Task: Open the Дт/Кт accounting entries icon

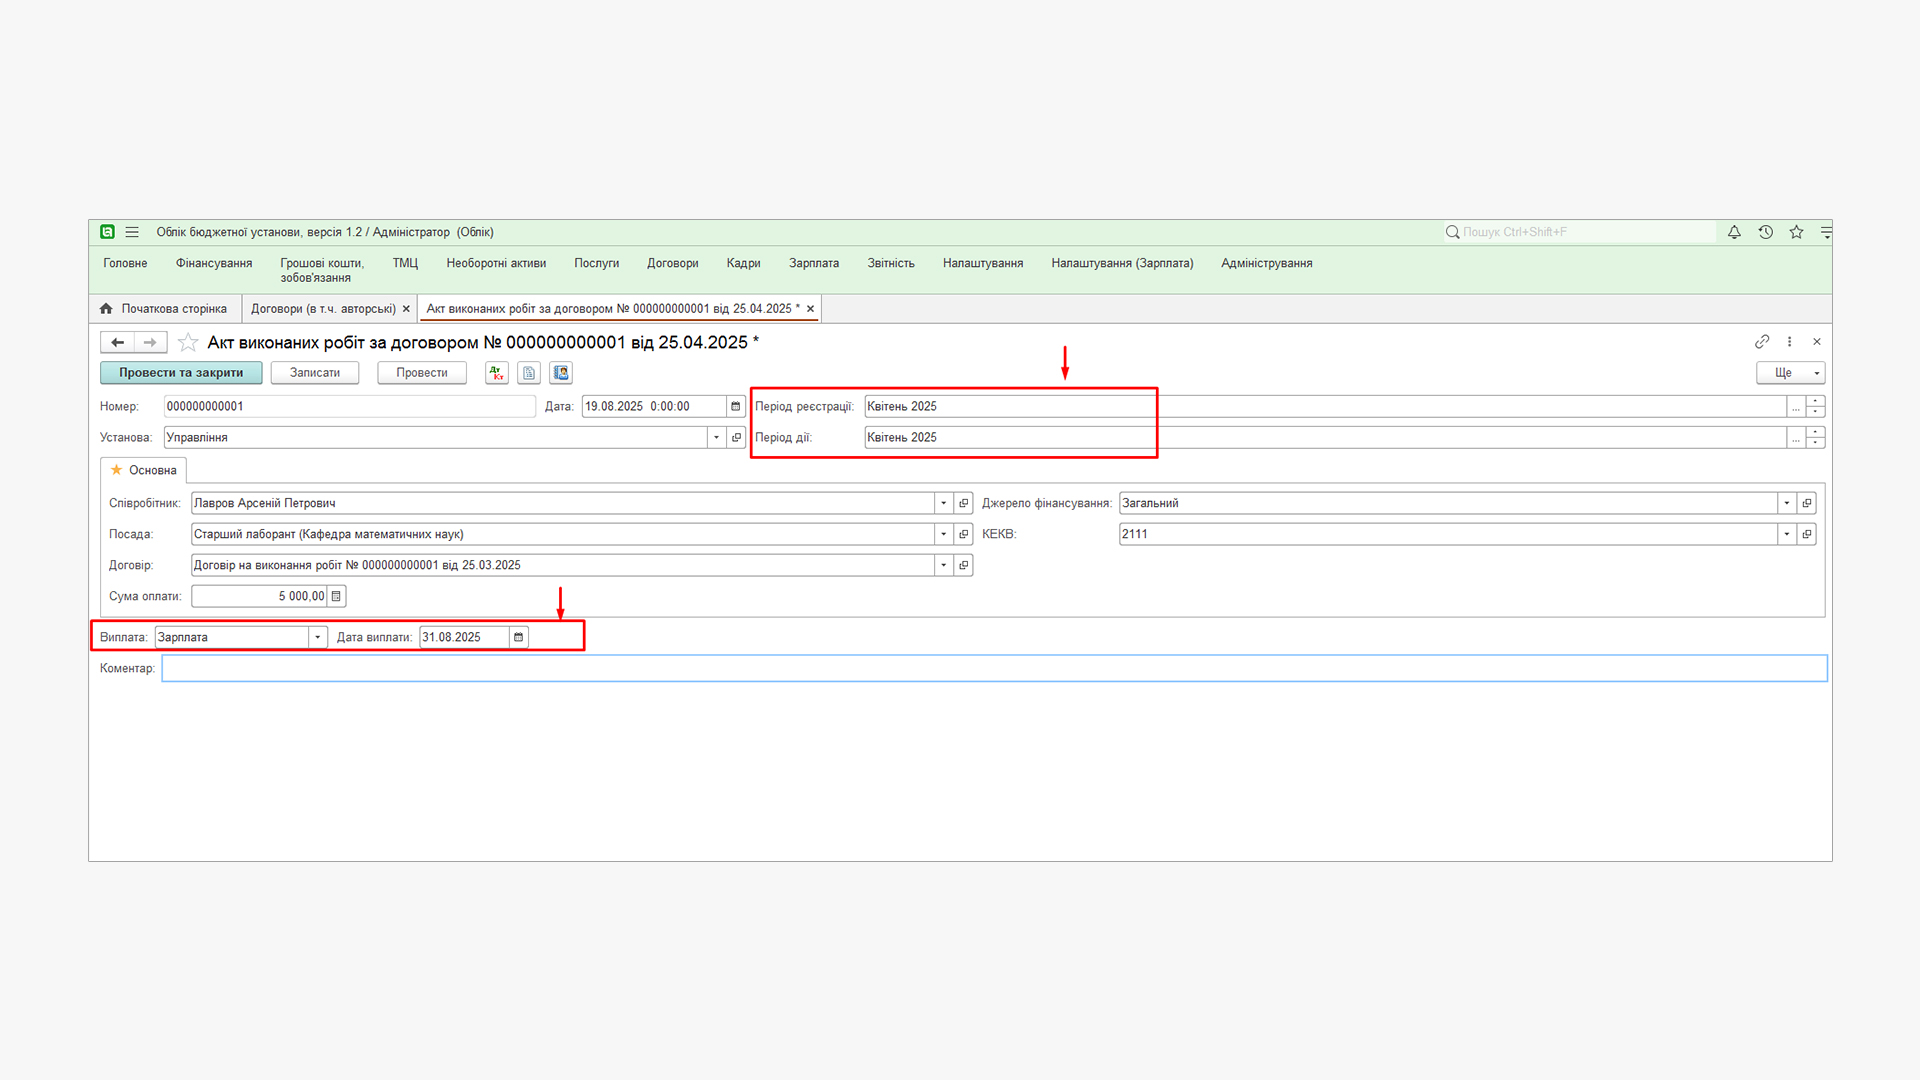Action: [x=497, y=373]
